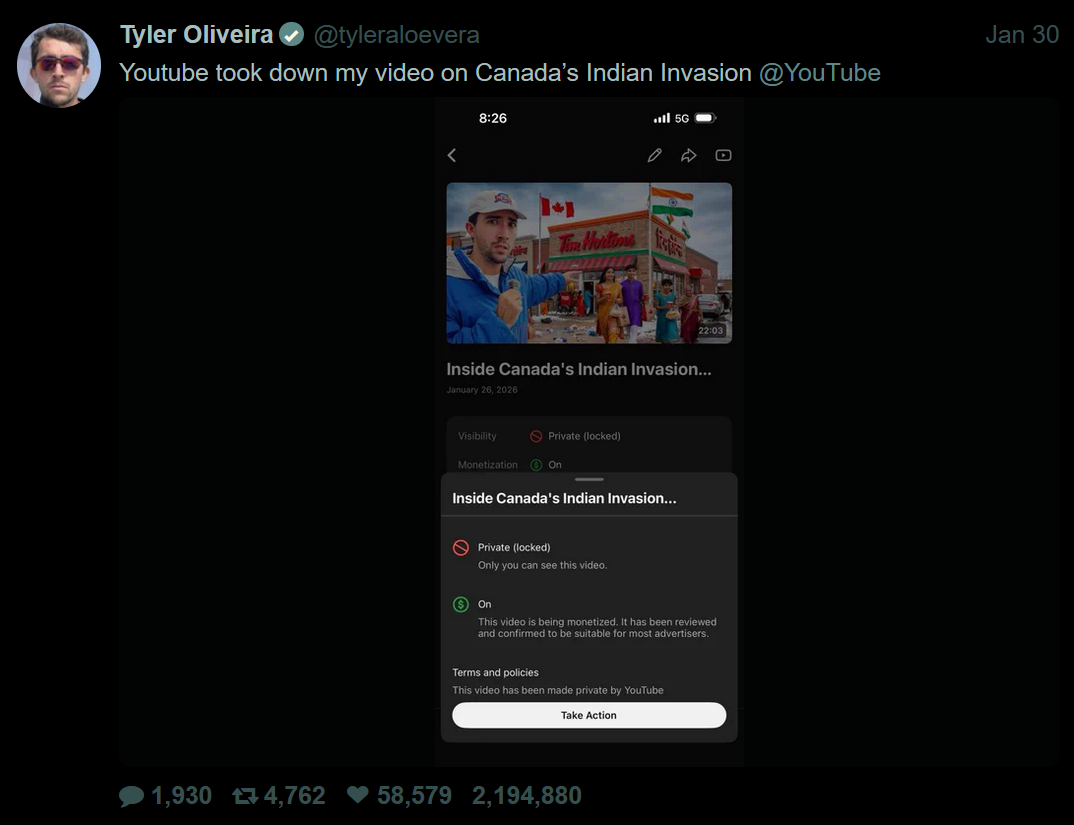Click the Tyler Oliveira display name
The width and height of the screenshot is (1074, 825).
tap(196, 35)
